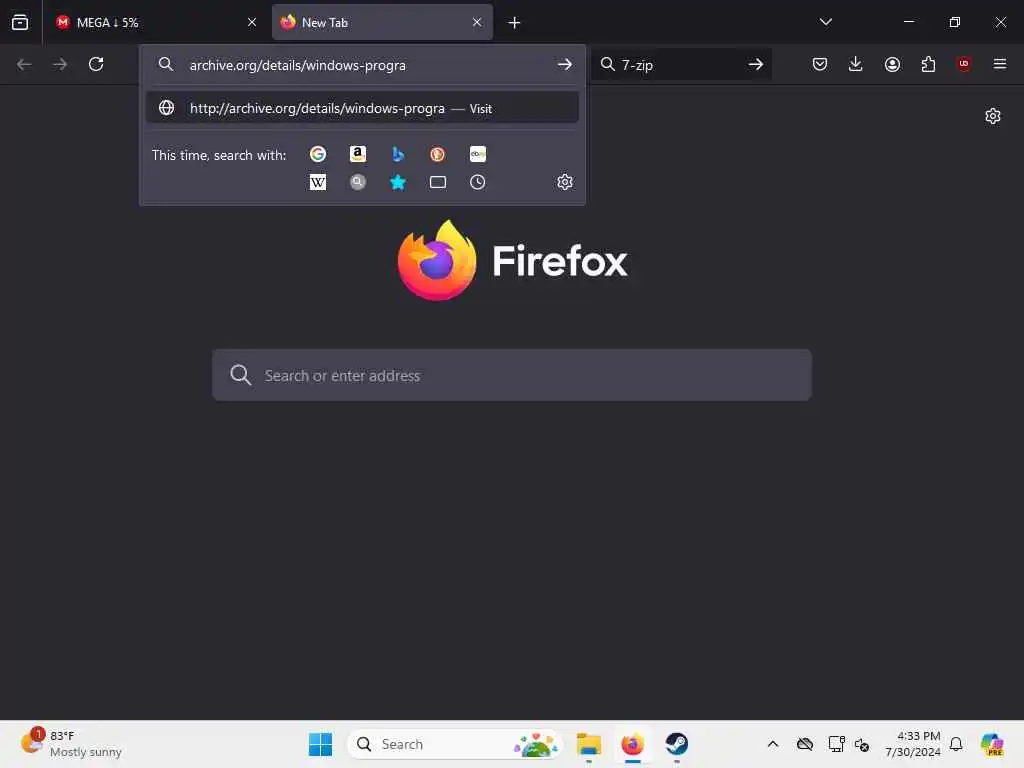Open File Explorer from taskbar

click(x=588, y=744)
